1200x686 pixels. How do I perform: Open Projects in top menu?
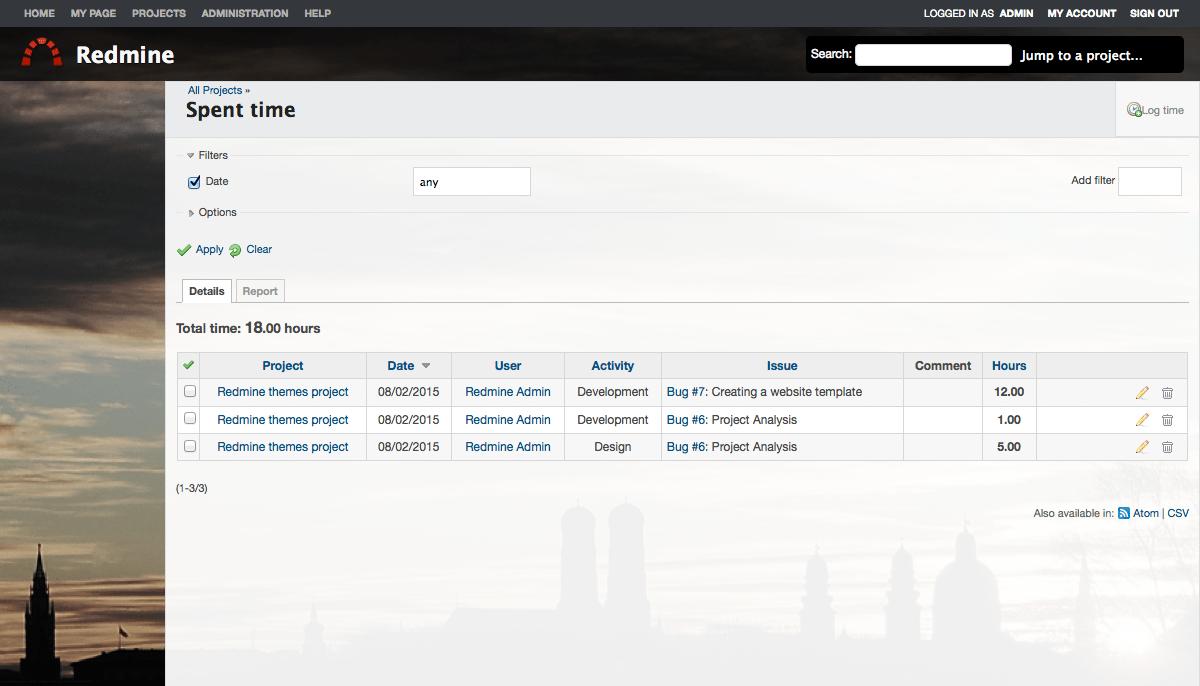coord(159,13)
